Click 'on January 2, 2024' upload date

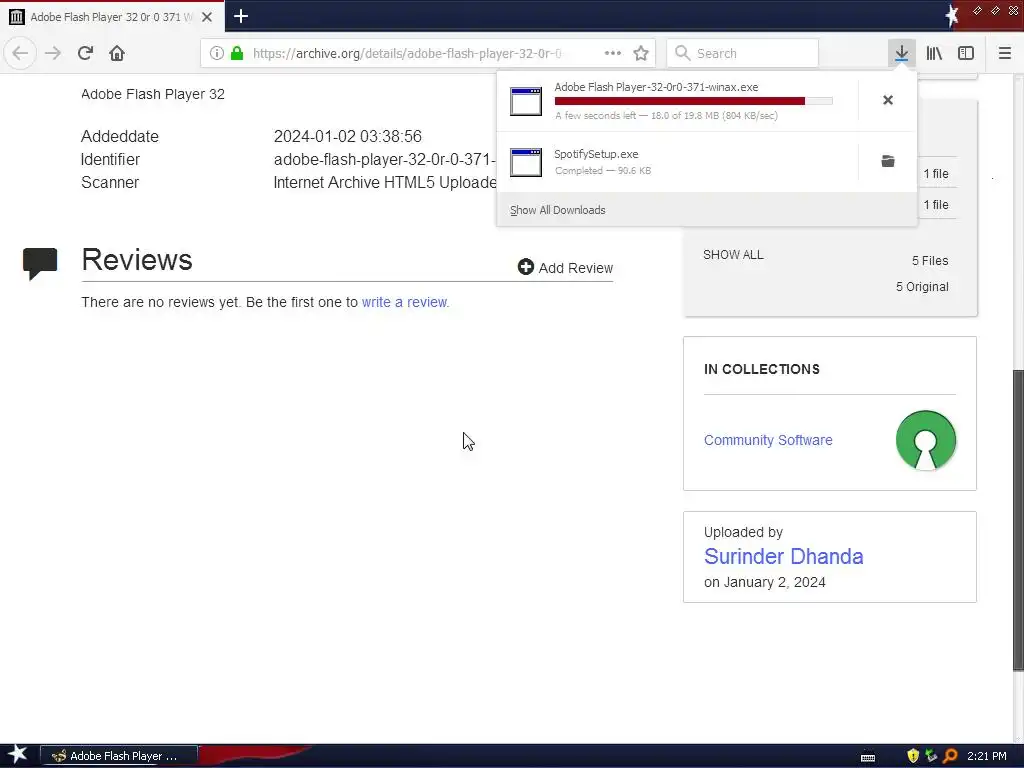[765, 583]
